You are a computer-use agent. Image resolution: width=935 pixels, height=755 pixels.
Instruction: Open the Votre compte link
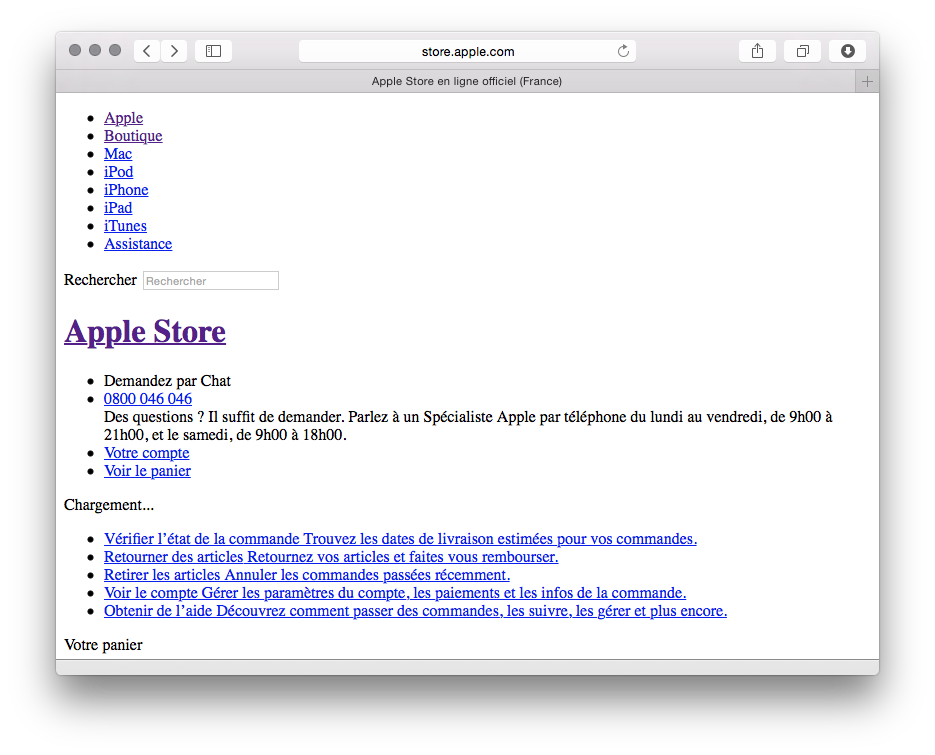tap(147, 453)
